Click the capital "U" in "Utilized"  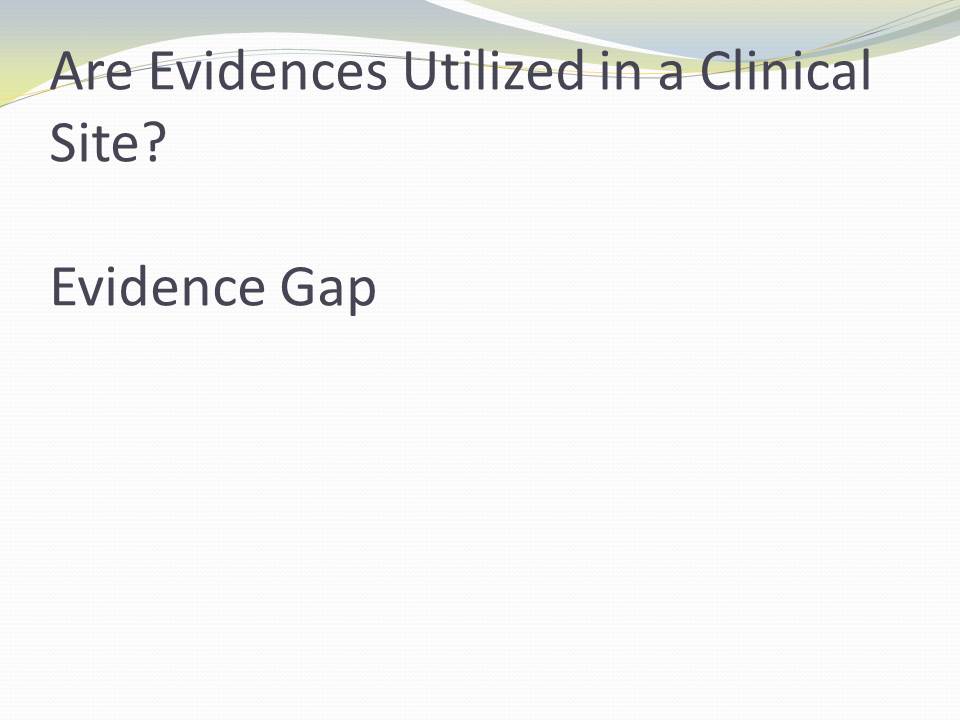420,72
